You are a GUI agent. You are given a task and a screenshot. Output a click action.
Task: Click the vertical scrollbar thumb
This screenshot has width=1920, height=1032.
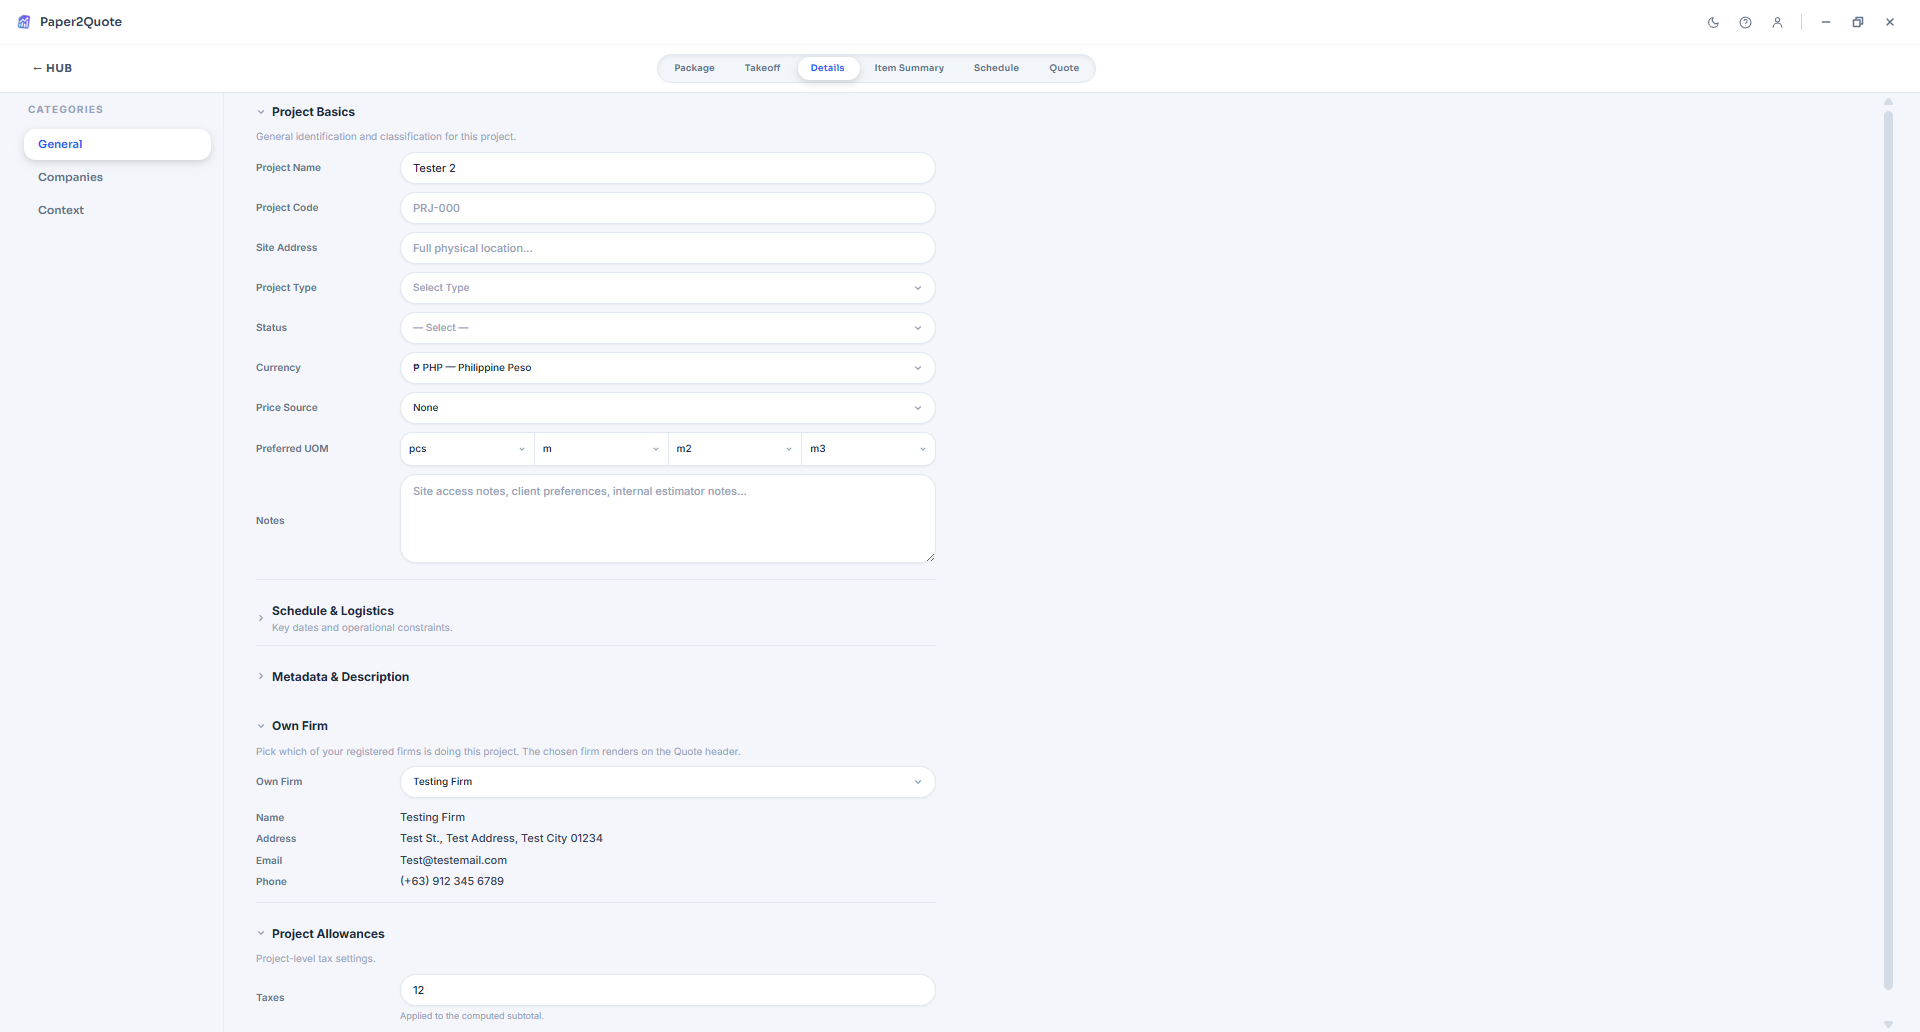(x=1888, y=550)
